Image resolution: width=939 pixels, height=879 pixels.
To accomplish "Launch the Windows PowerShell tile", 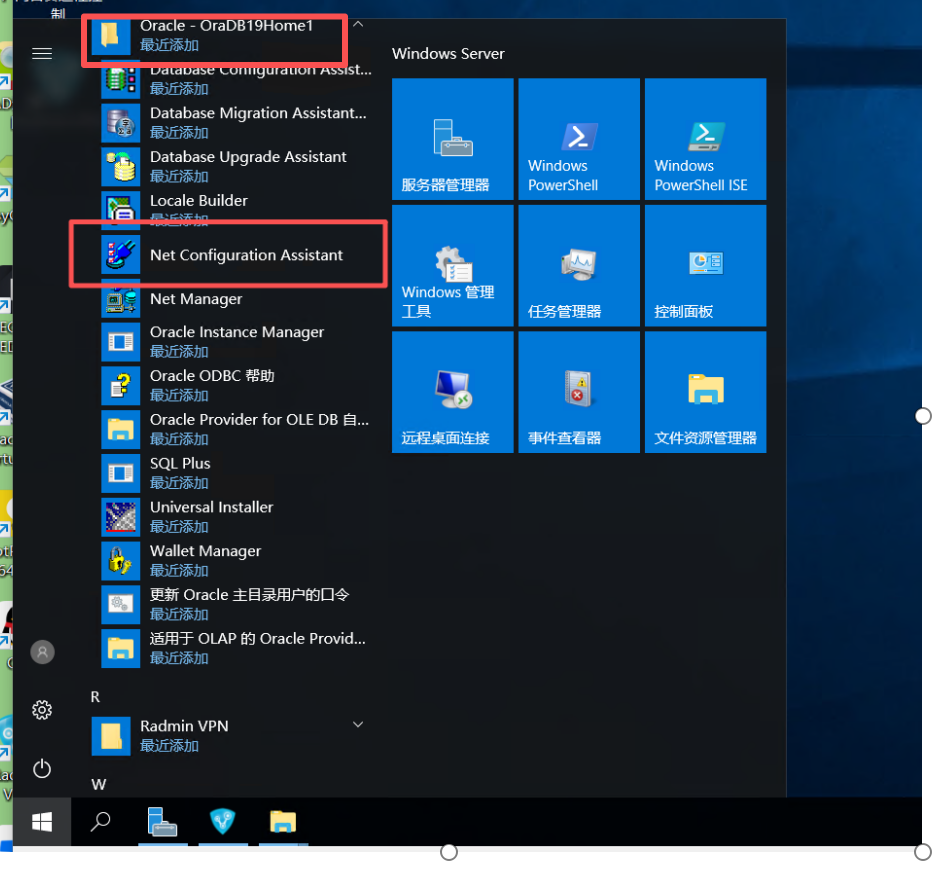I will point(579,139).
